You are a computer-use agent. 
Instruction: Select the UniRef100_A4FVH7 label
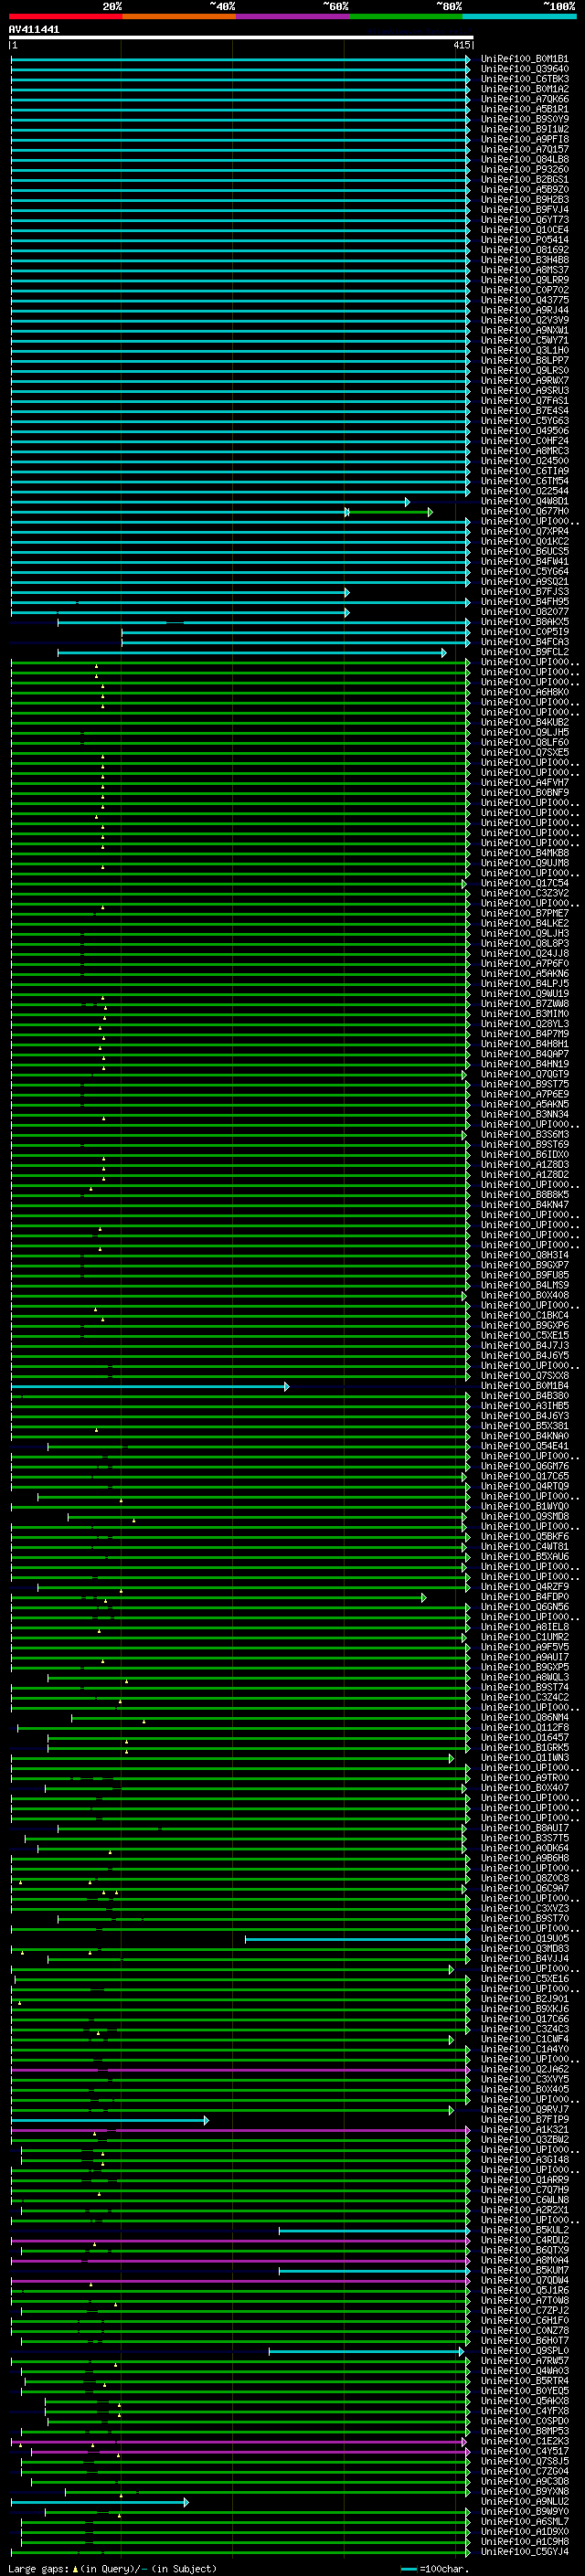(x=524, y=783)
